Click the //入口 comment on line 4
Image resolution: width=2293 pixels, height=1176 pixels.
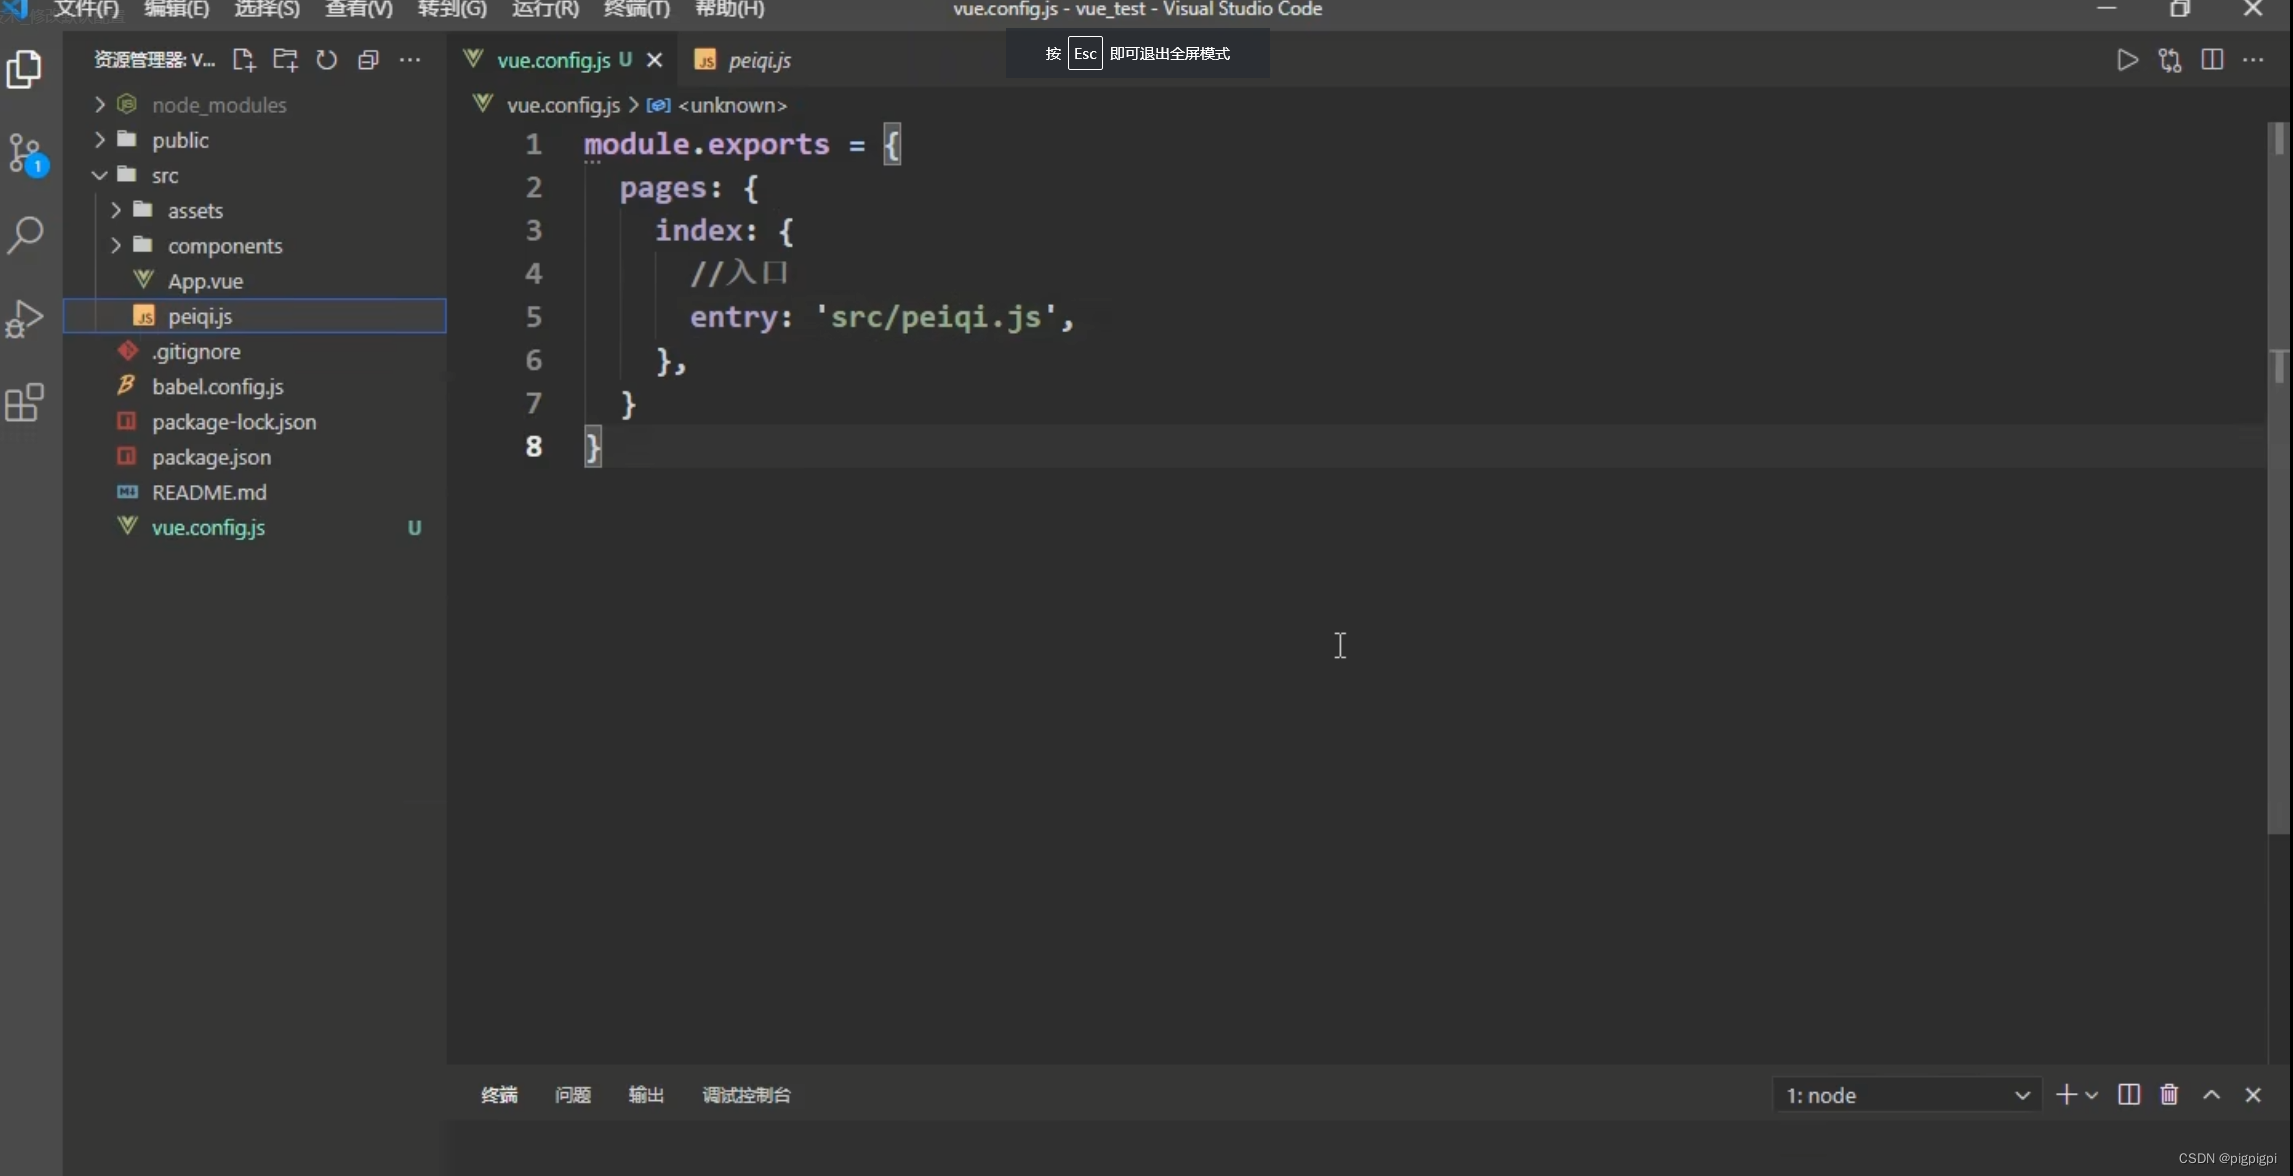[740, 273]
